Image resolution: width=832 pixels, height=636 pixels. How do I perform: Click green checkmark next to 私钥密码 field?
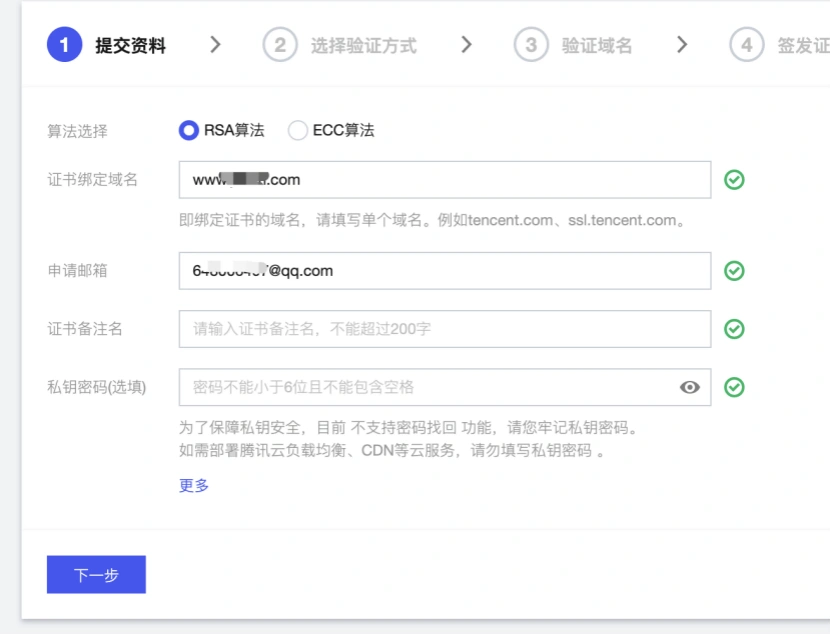734,387
